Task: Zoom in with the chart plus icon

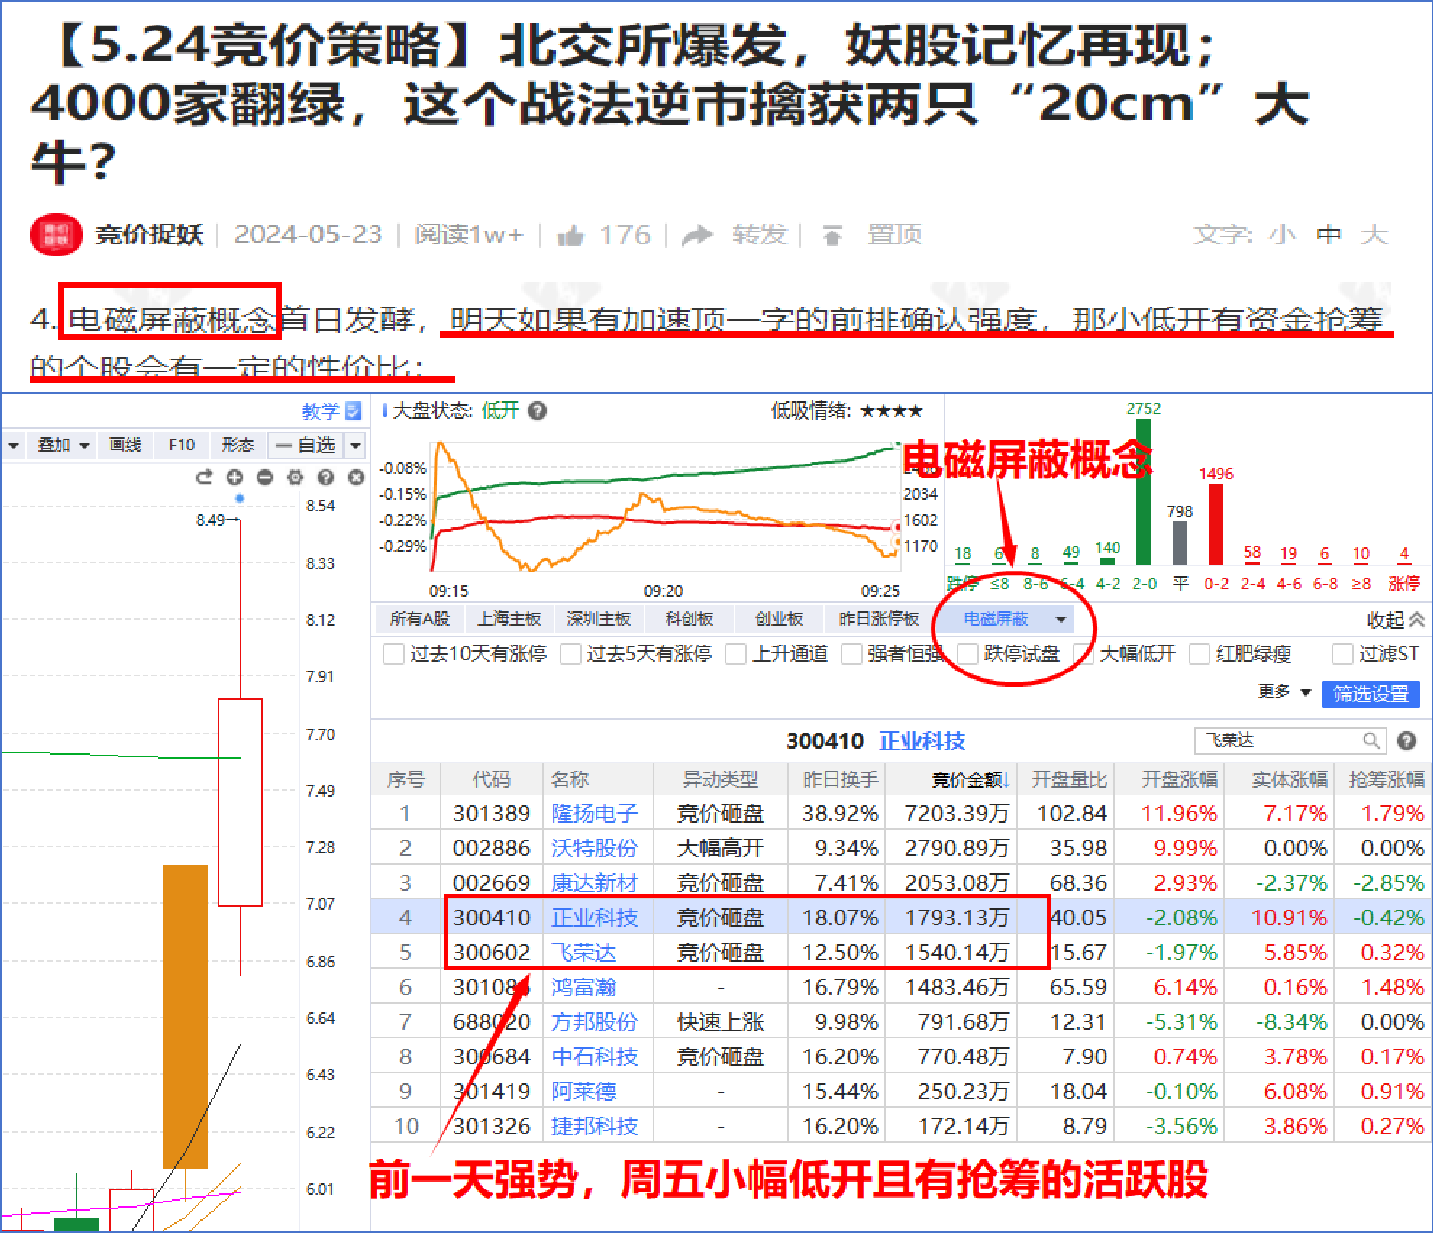Action: [235, 477]
